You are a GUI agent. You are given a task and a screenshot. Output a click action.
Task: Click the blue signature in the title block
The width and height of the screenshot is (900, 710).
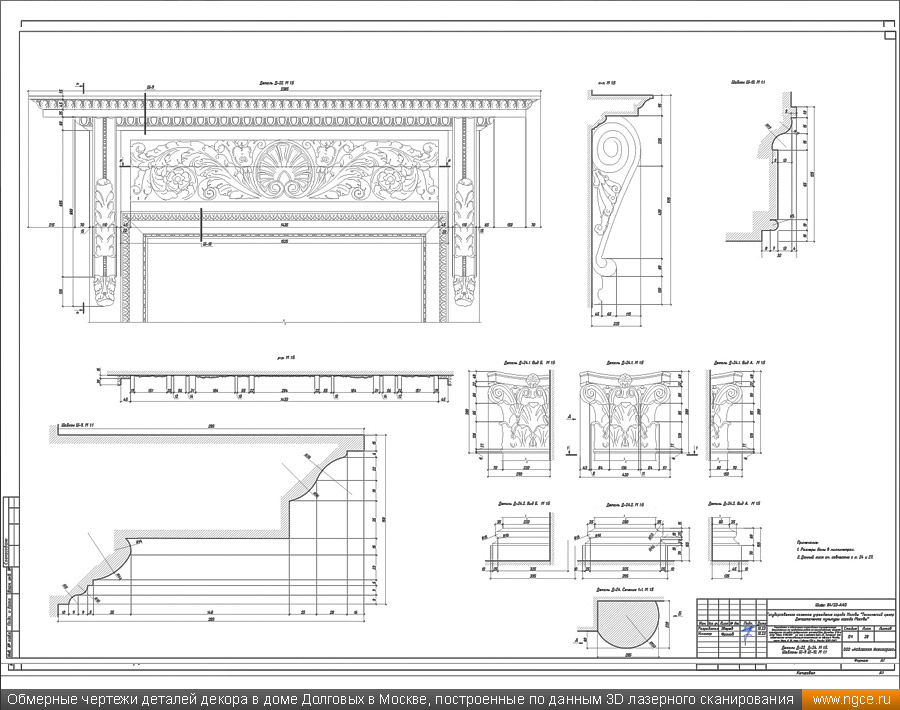pos(747,633)
